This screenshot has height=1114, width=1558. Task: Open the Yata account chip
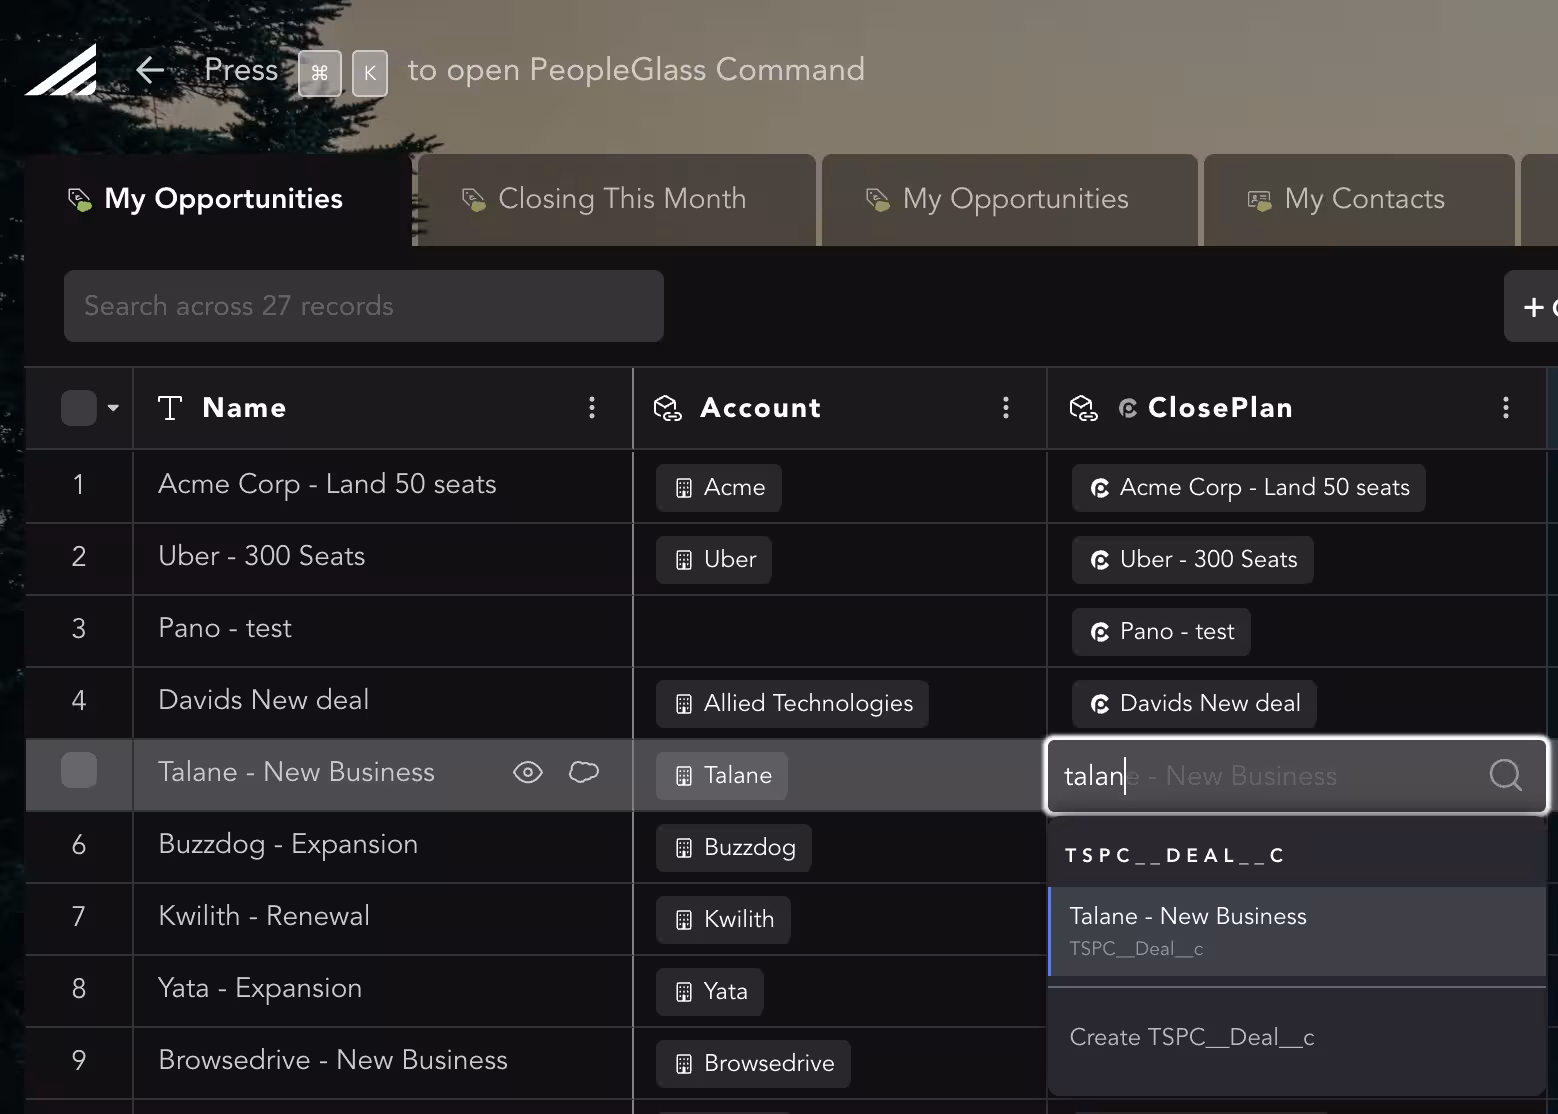click(710, 992)
